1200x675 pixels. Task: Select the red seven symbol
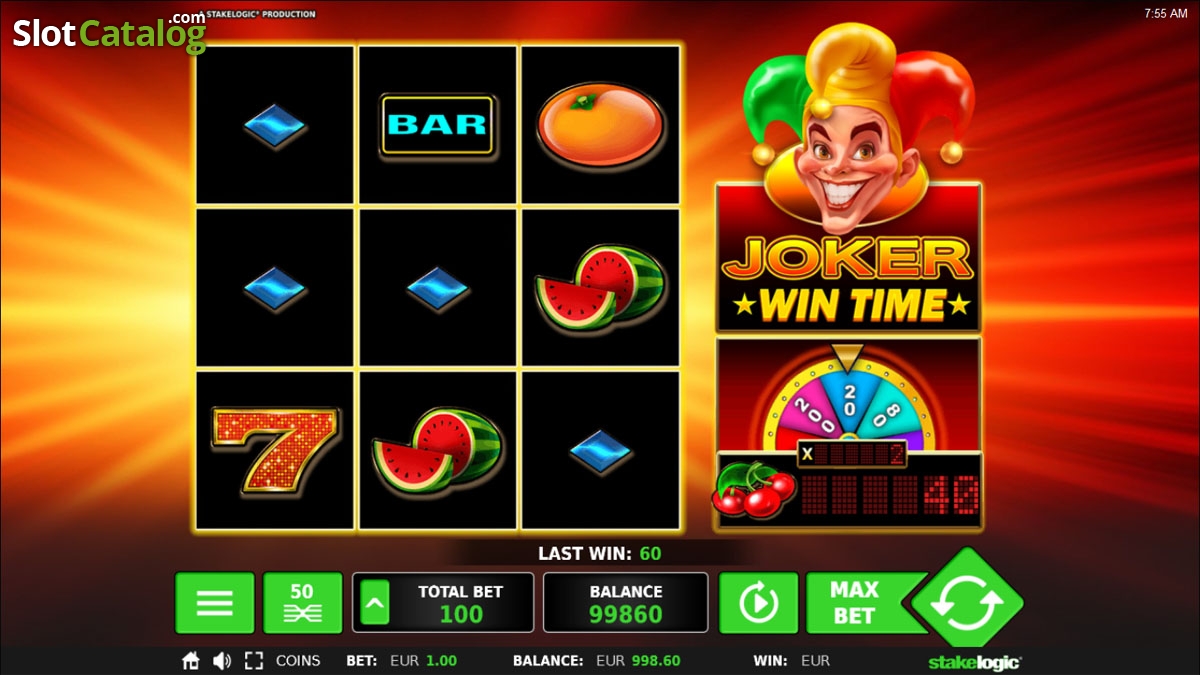tap(275, 450)
